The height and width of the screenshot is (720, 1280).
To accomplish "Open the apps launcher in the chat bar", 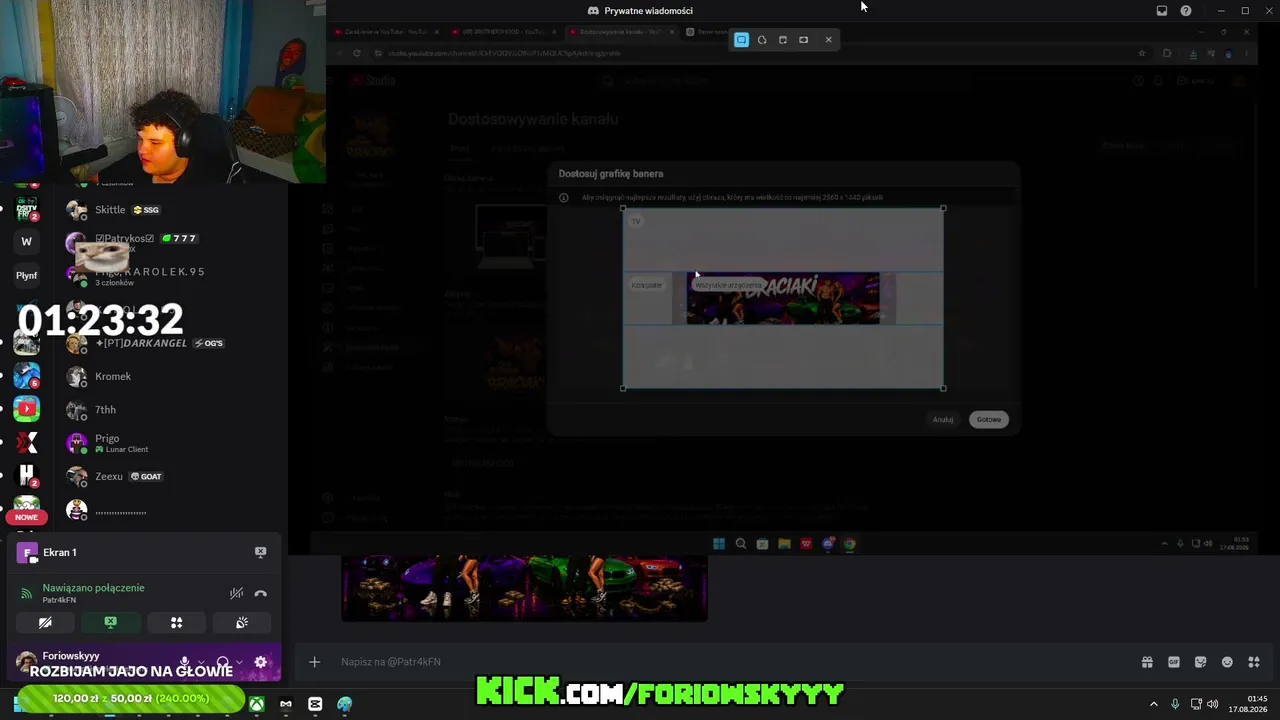I will click(1254, 662).
